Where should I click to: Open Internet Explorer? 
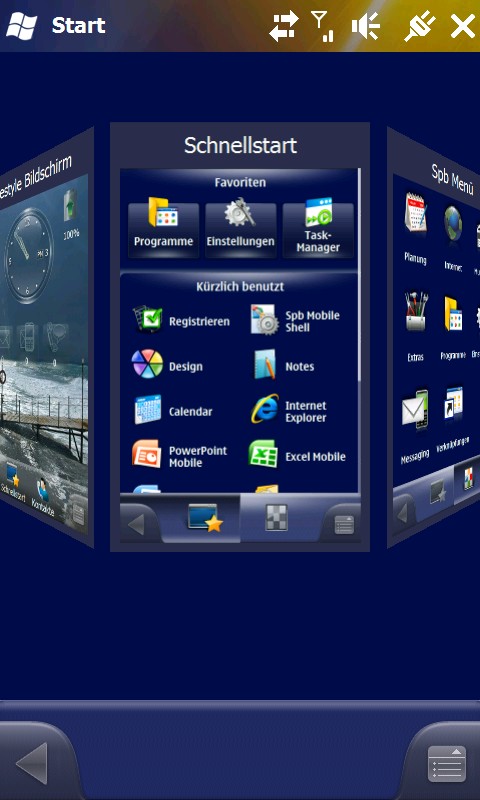point(288,411)
